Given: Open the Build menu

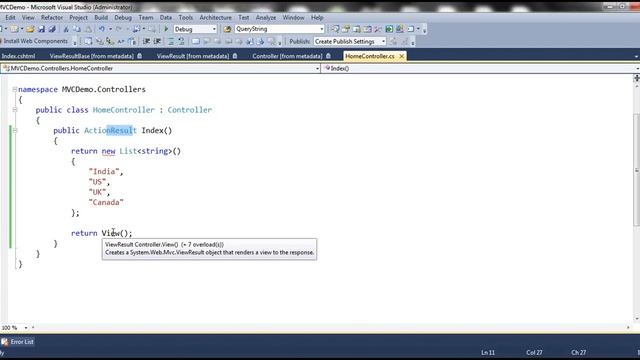Looking at the screenshot, I should 101,18.
